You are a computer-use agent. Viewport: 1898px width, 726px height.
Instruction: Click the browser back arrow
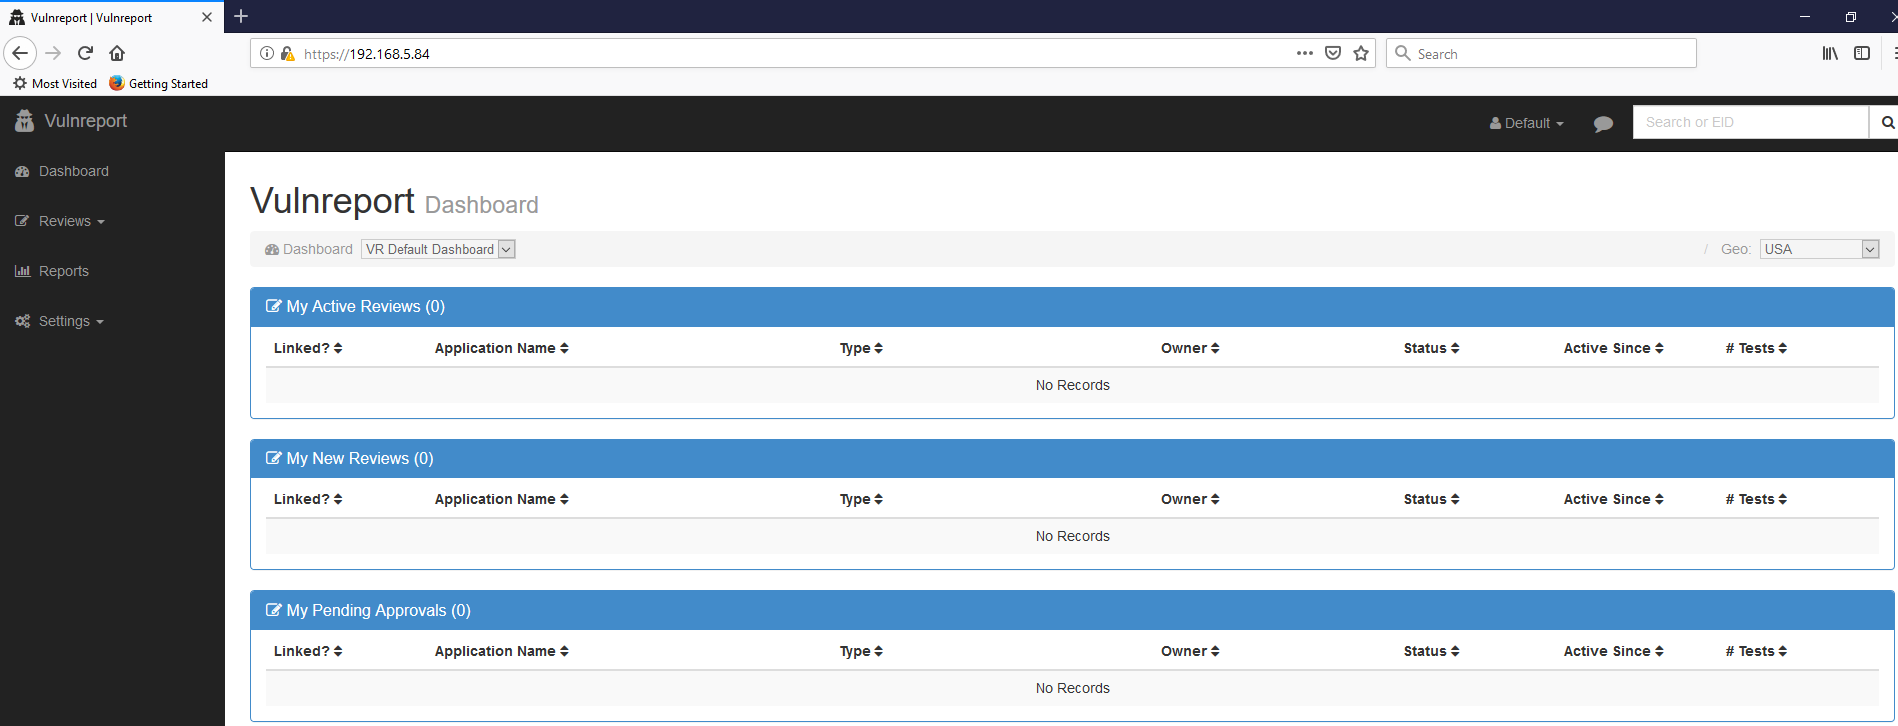click(x=20, y=53)
